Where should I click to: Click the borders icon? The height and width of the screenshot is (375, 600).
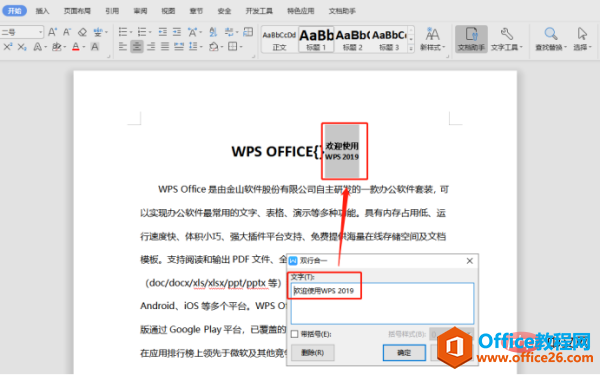pyautogui.click(x=232, y=47)
